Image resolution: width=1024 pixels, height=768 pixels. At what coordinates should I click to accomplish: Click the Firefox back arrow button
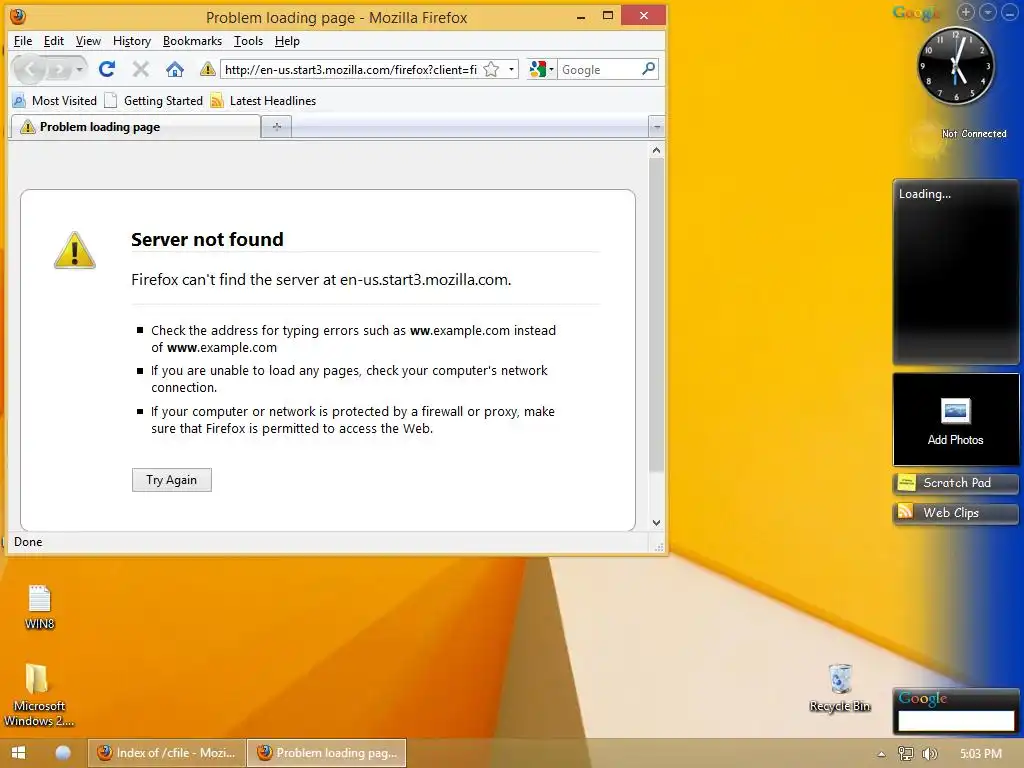tap(29, 69)
